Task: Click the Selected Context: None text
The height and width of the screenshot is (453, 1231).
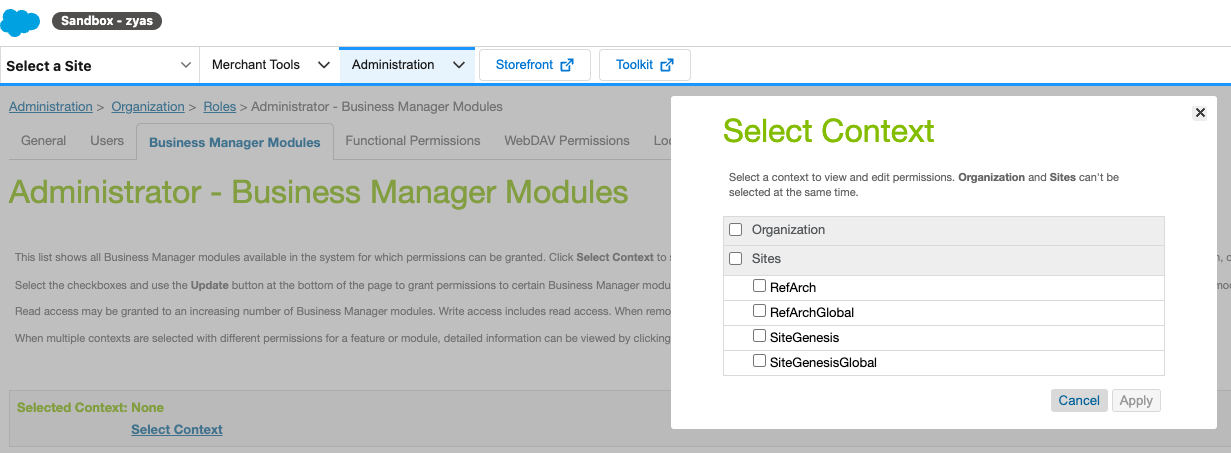Action: pos(90,408)
